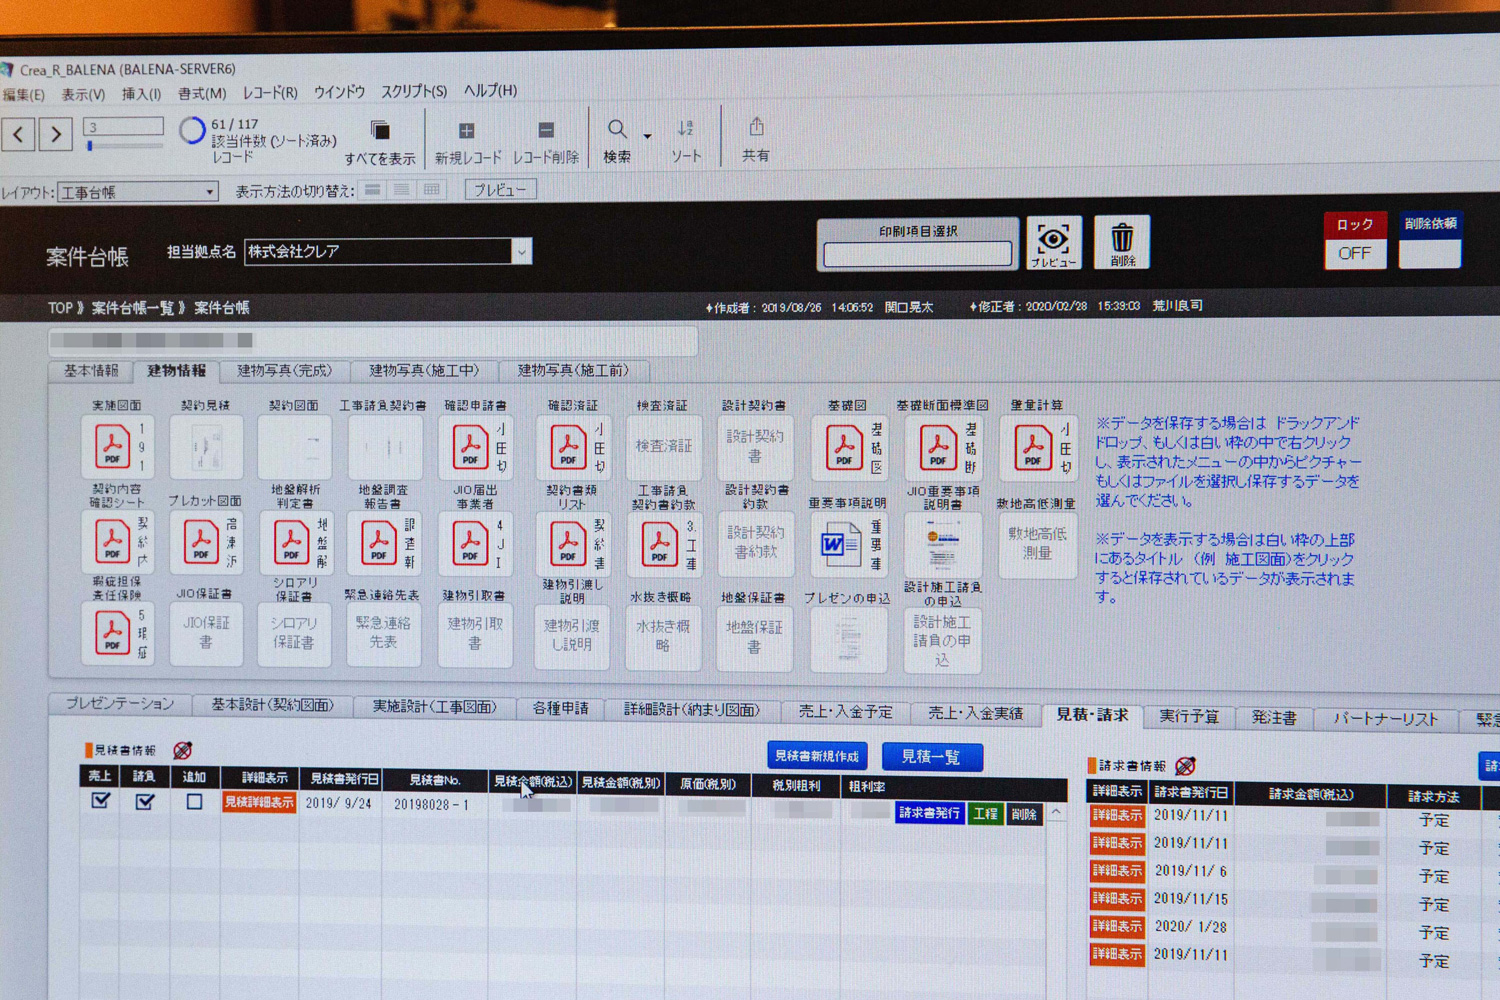Open the プレカット図面 PDF icon
The height and width of the screenshot is (1000, 1500).
tap(201, 541)
